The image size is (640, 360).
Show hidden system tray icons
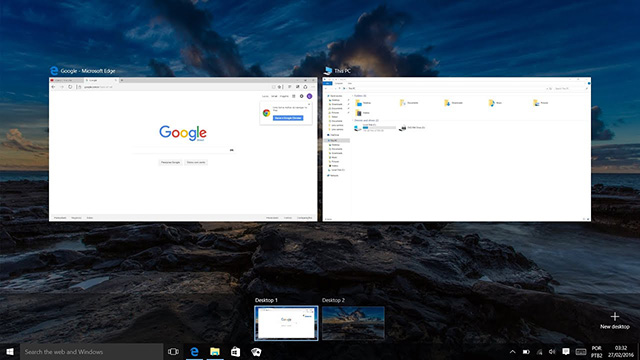513,351
